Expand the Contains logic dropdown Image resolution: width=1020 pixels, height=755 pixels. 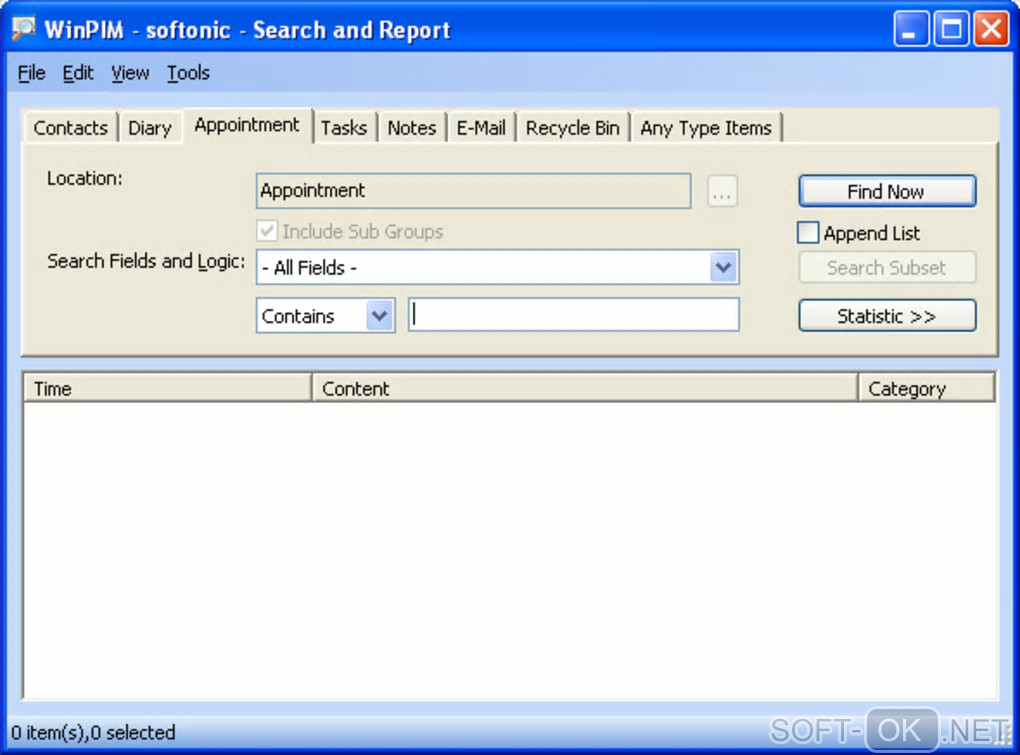[379, 316]
